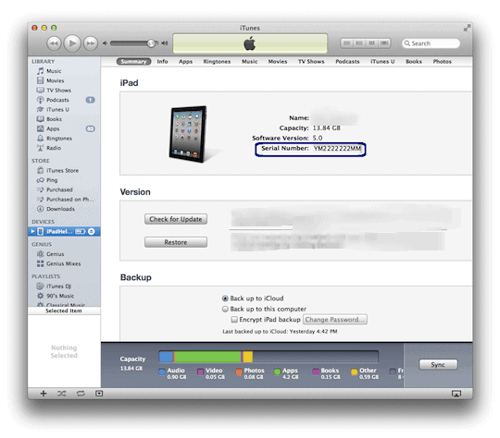Image resolution: width=500 pixels, height=438 pixels.
Task: Click the Search field
Action: pyautogui.click(x=431, y=43)
